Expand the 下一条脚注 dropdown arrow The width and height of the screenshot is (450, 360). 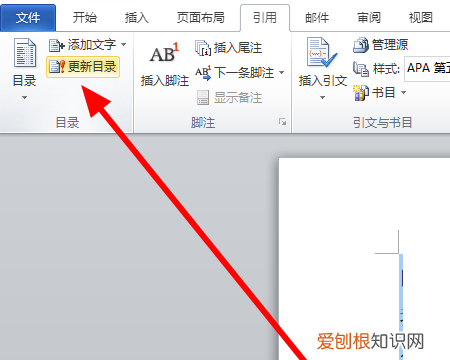(x=282, y=72)
